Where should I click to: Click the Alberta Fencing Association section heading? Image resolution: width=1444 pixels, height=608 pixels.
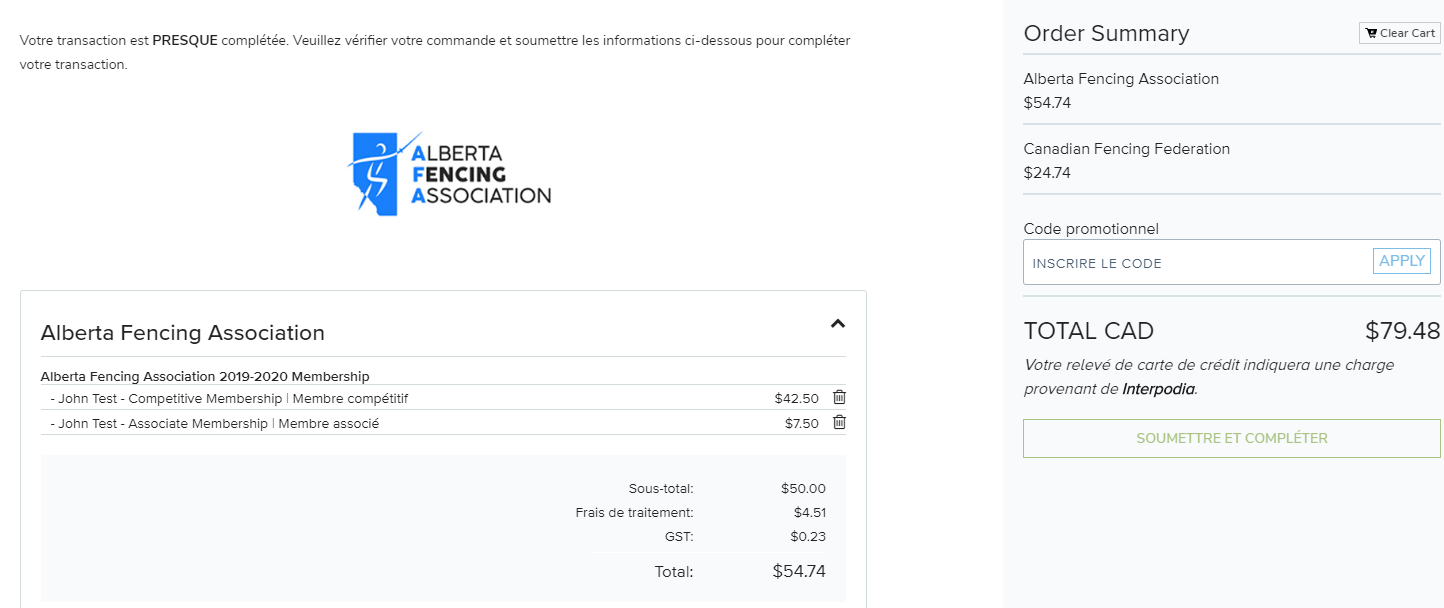pos(182,333)
